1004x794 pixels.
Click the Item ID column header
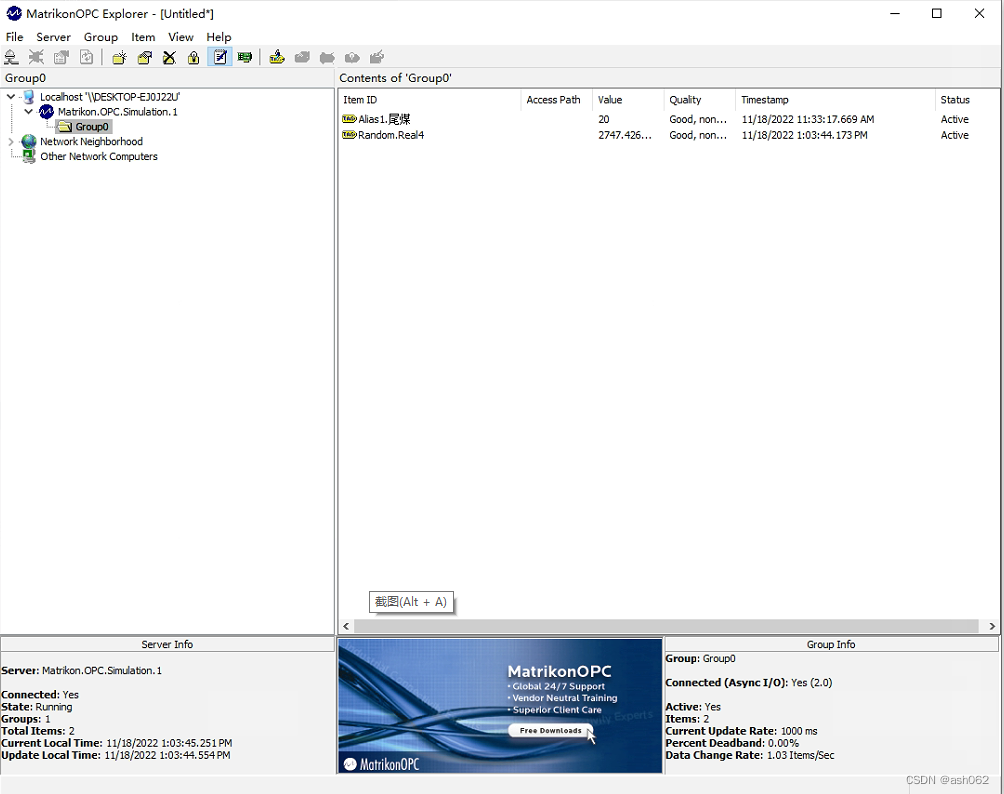tap(430, 100)
